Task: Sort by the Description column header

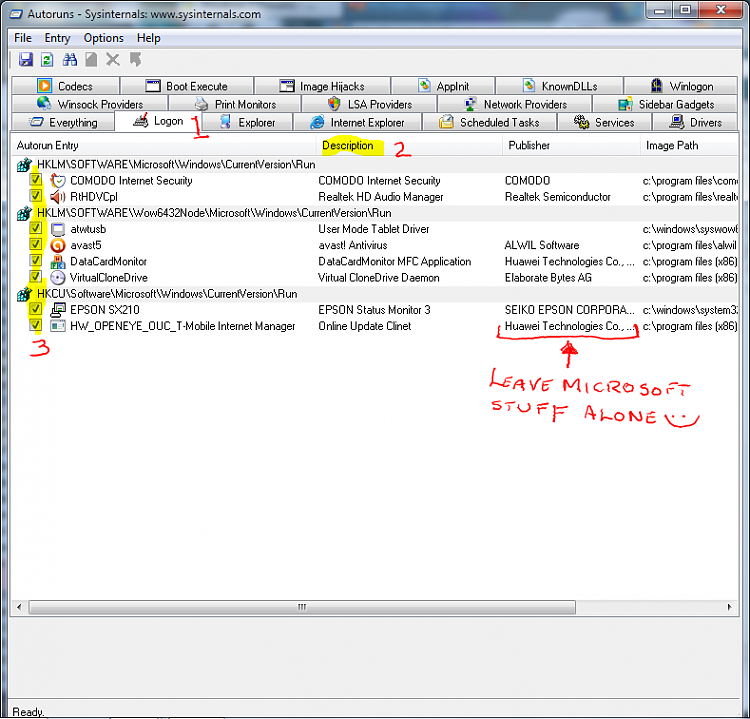Action: (409, 145)
